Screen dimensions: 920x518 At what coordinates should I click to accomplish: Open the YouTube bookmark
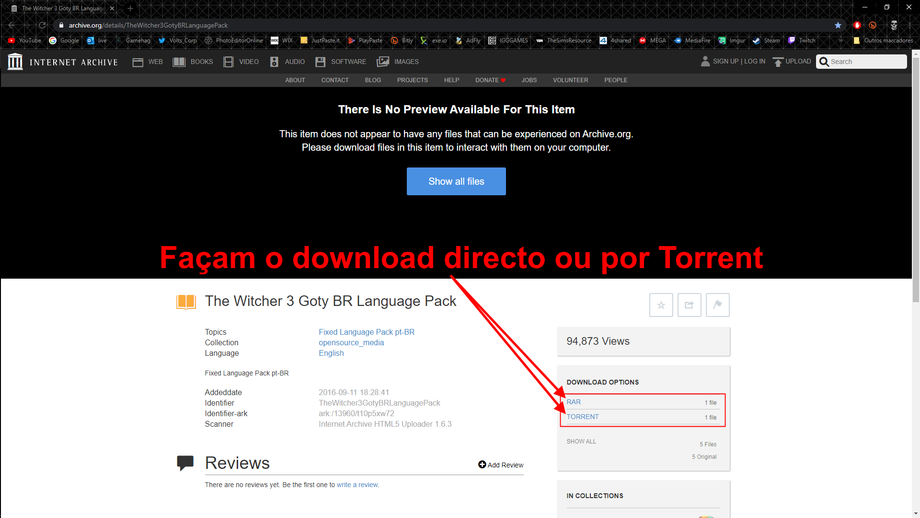24,41
